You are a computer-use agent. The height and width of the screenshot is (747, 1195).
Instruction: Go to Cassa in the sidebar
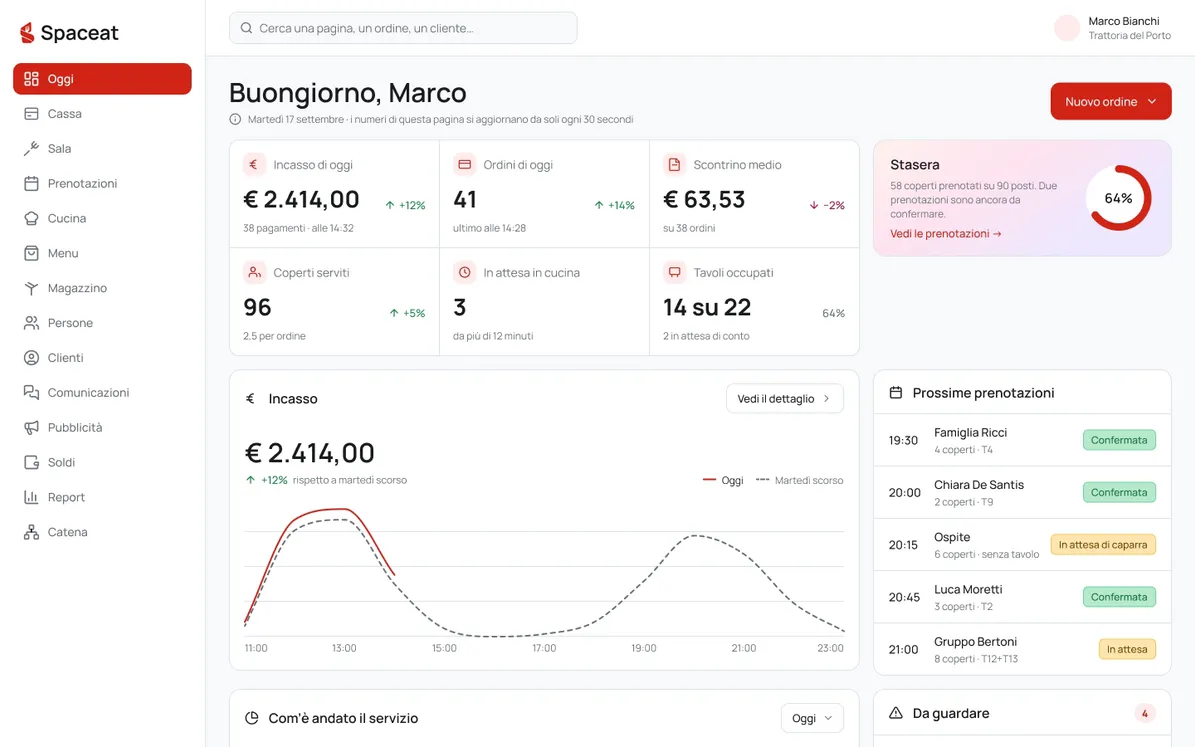click(102, 114)
